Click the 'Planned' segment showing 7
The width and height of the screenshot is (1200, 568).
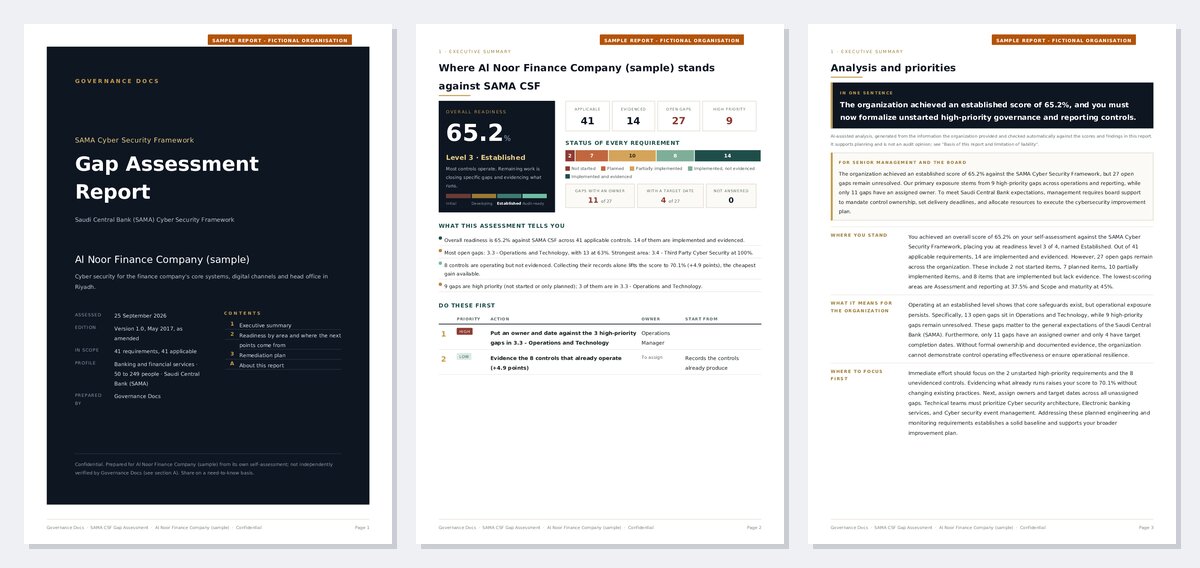pyautogui.click(x=592, y=156)
